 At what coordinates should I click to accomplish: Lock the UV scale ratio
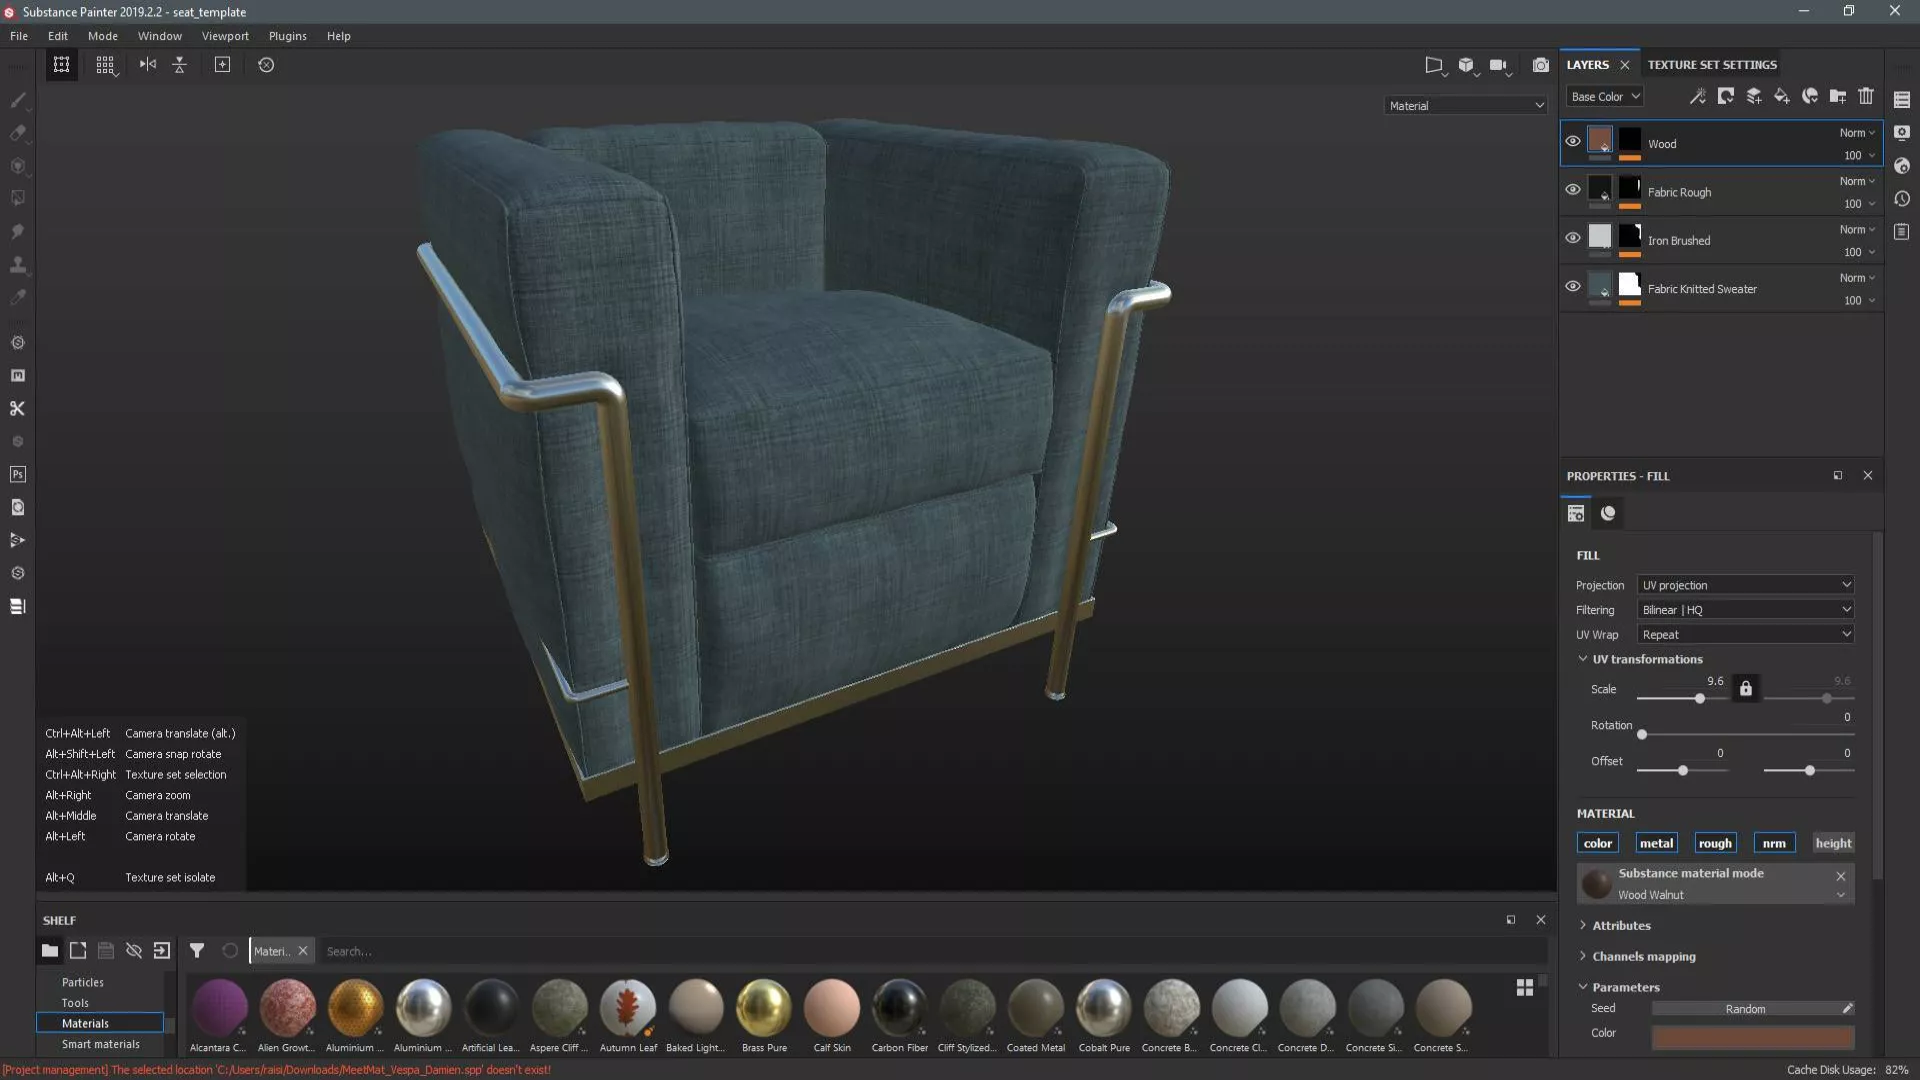[x=1746, y=689]
